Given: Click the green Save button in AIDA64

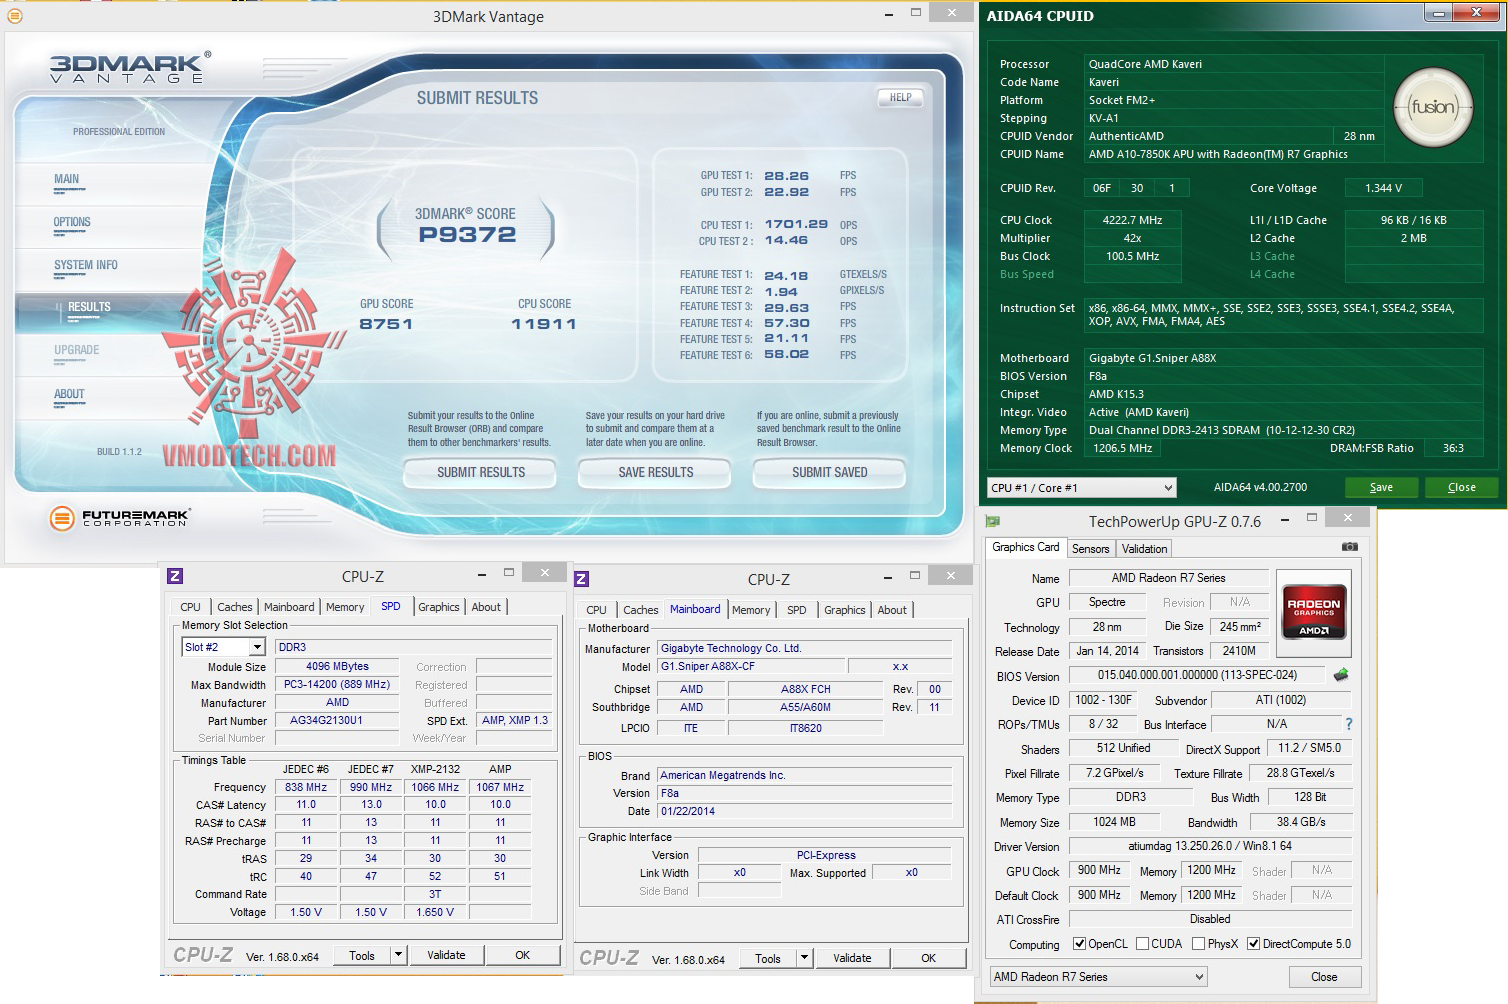Looking at the screenshot, I should [1381, 487].
